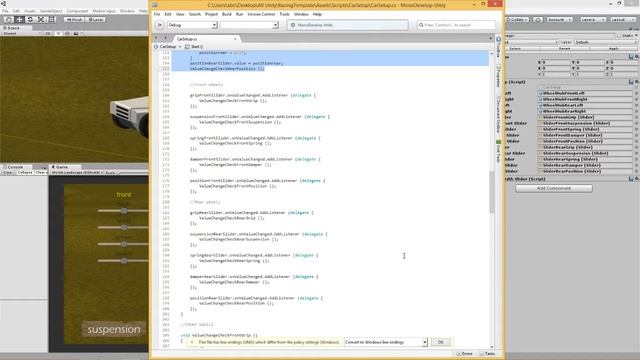This screenshot has width=640, height=360.
Task: Open MonoDevelop Edit menu
Action: tap(168, 14)
